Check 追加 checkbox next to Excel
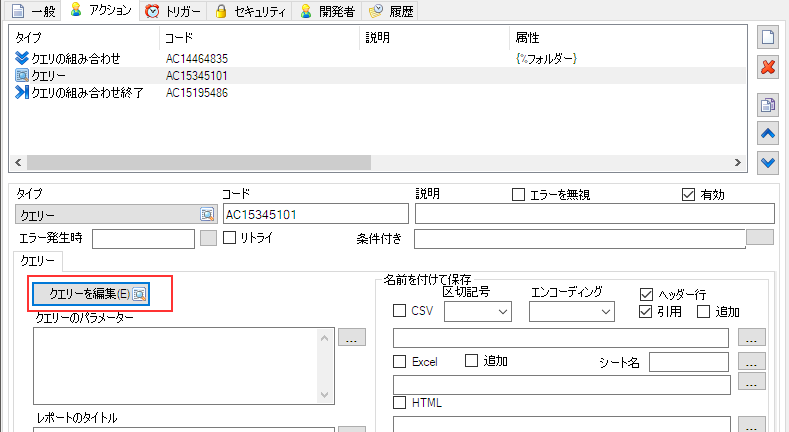The height and width of the screenshot is (432, 789). tap(471, 360)
